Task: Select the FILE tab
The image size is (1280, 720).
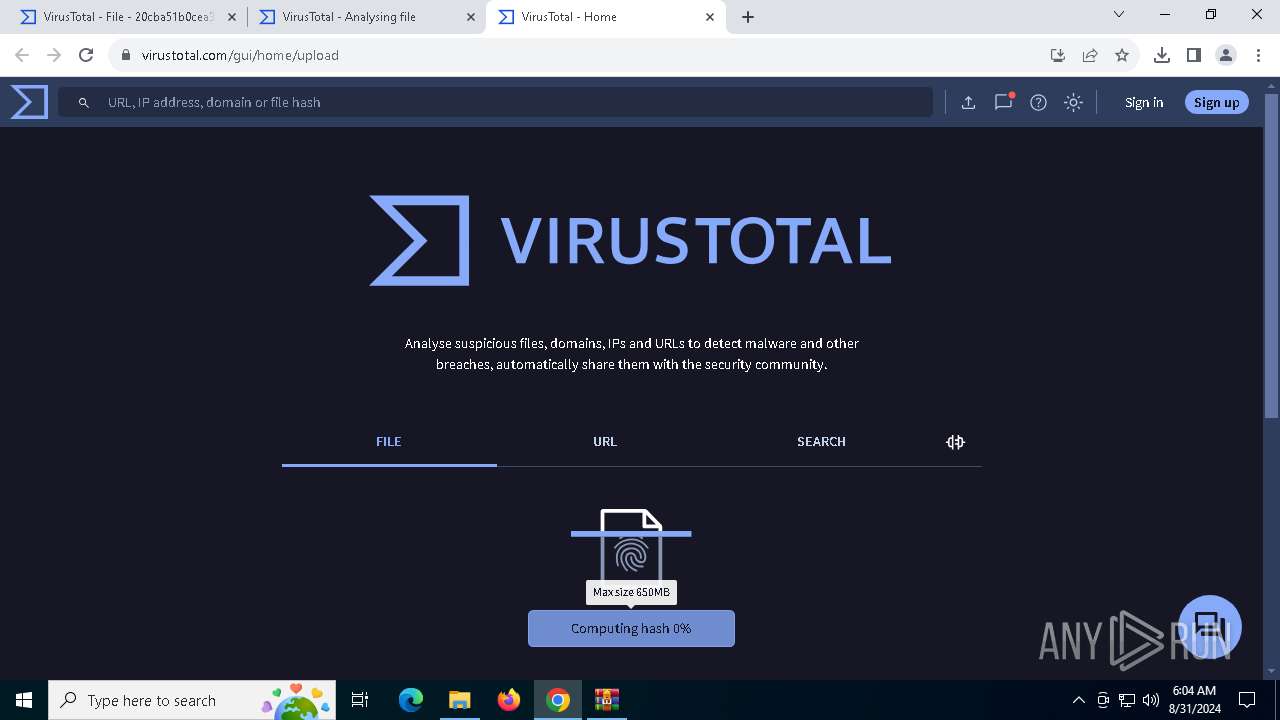Action: coord(389,441)
